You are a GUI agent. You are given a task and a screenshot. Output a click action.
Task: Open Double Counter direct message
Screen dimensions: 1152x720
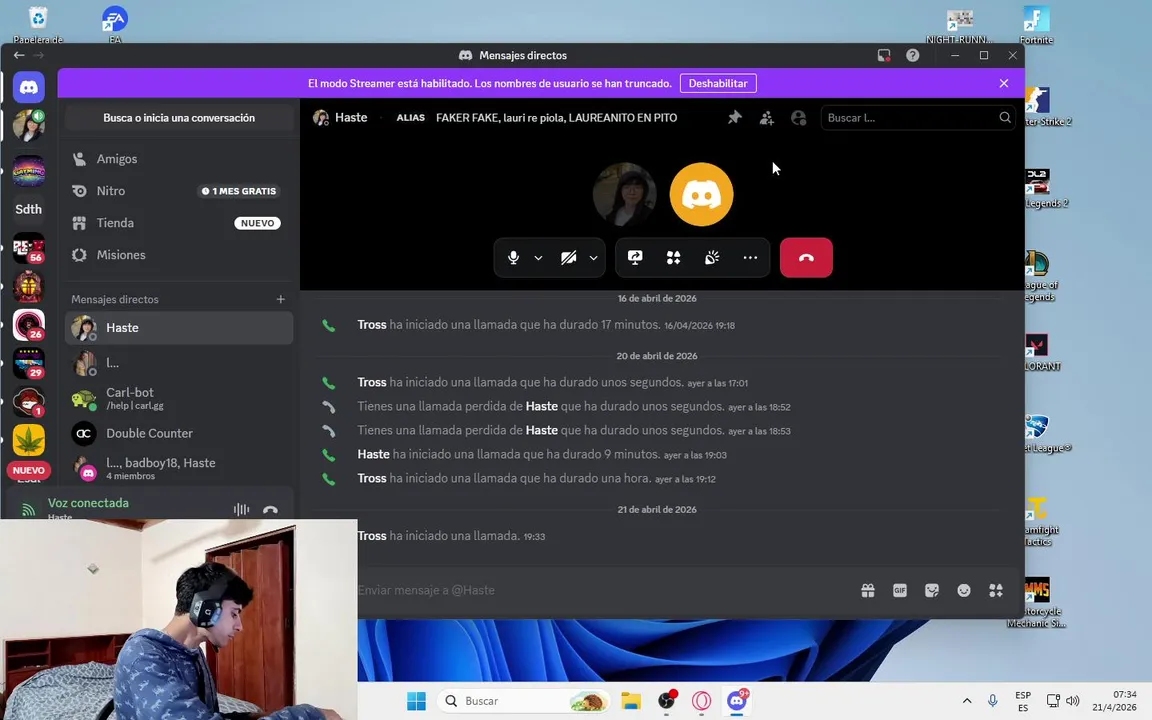179,433
